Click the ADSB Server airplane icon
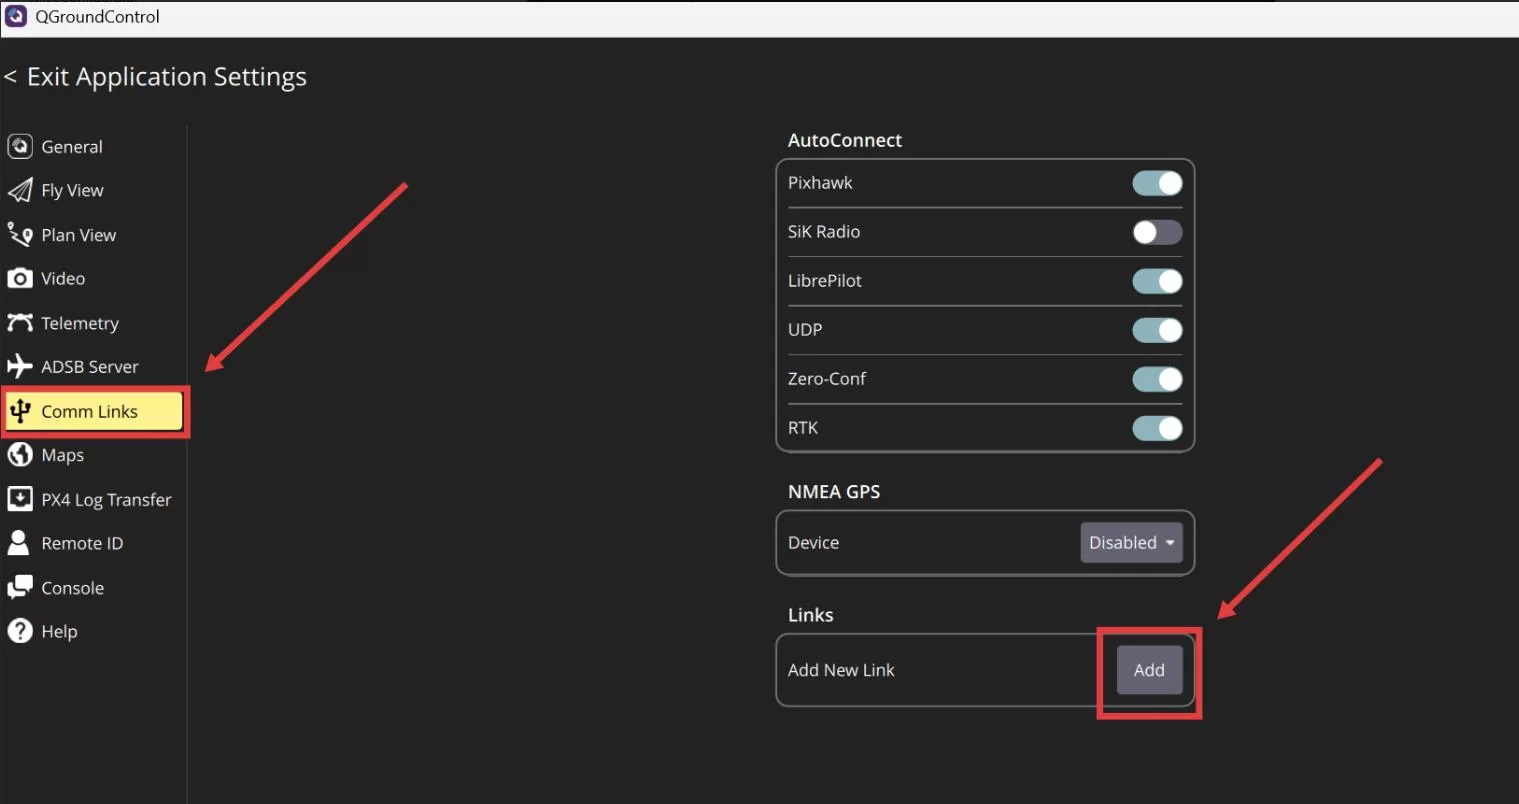The width and height of the screenshot is (1519, 804). point(20,367)
